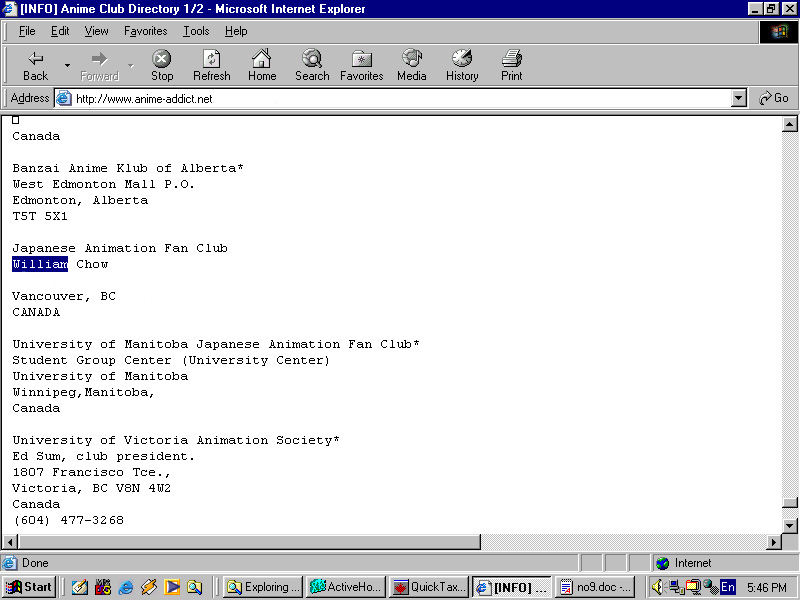Click the uppercase CANADA text
Screen dimensions: 800x600
tap(36, 312)
